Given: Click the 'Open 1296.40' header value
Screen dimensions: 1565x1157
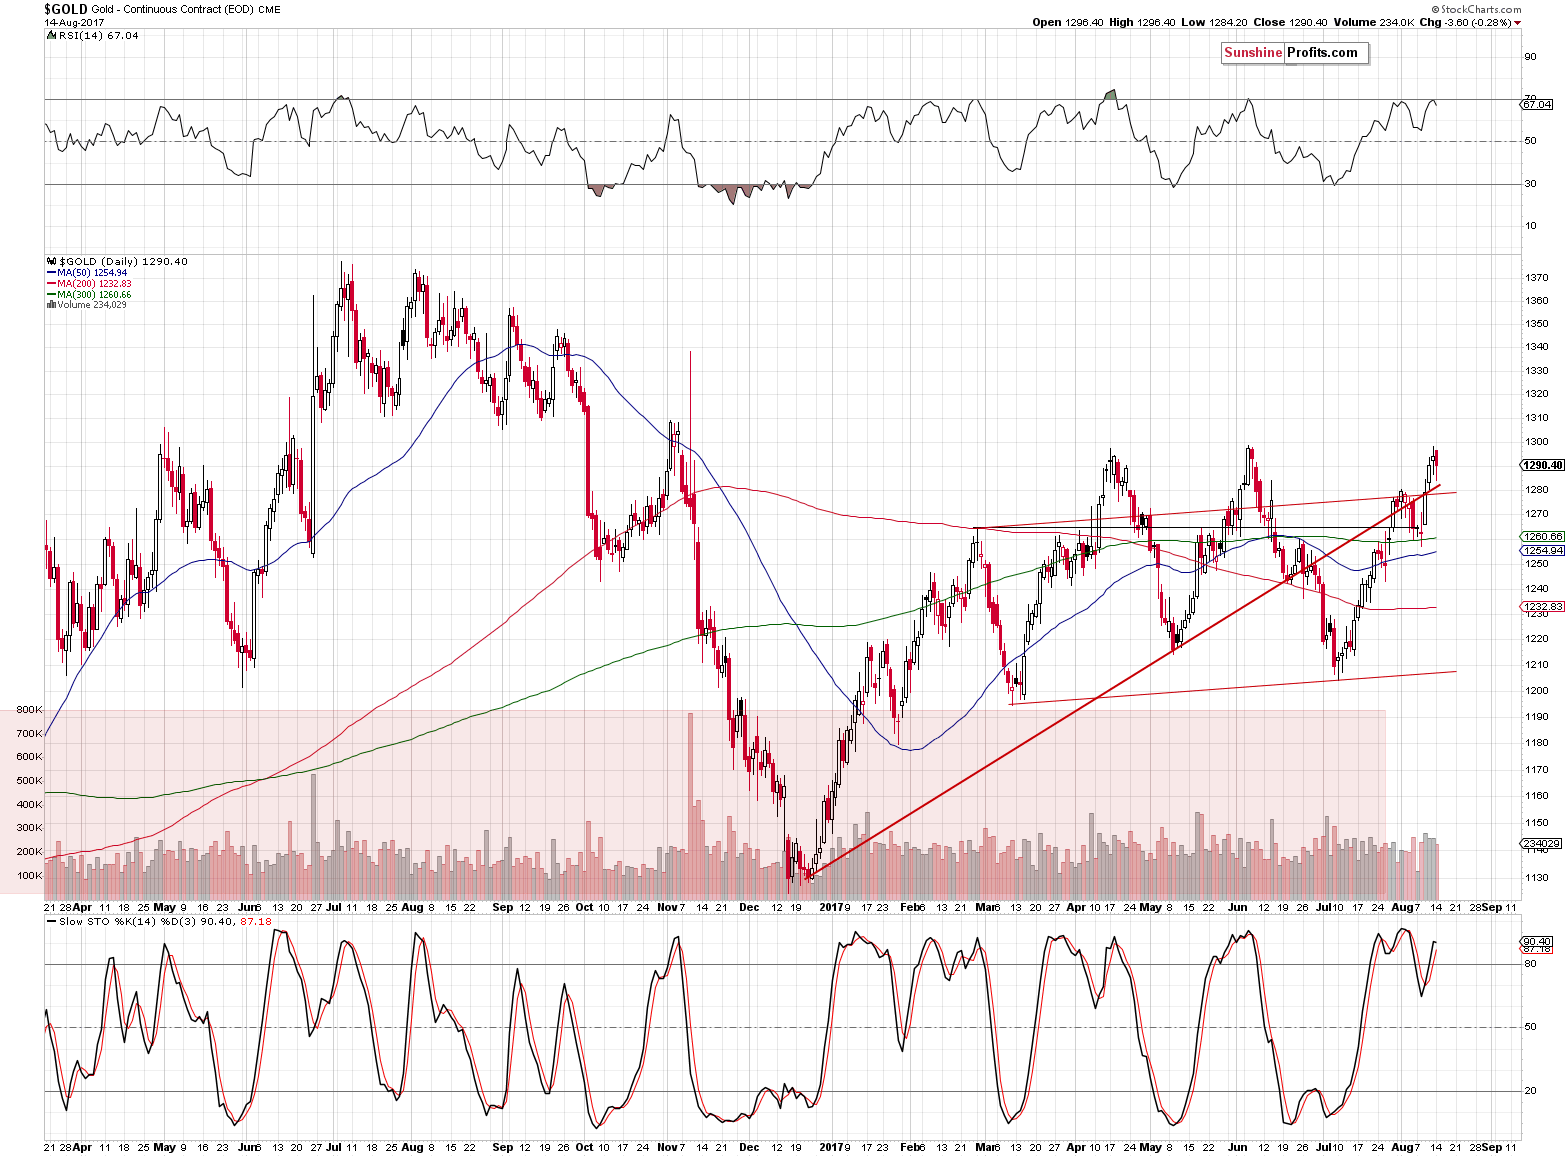Looking at the screenshot, I should 1068,22.
